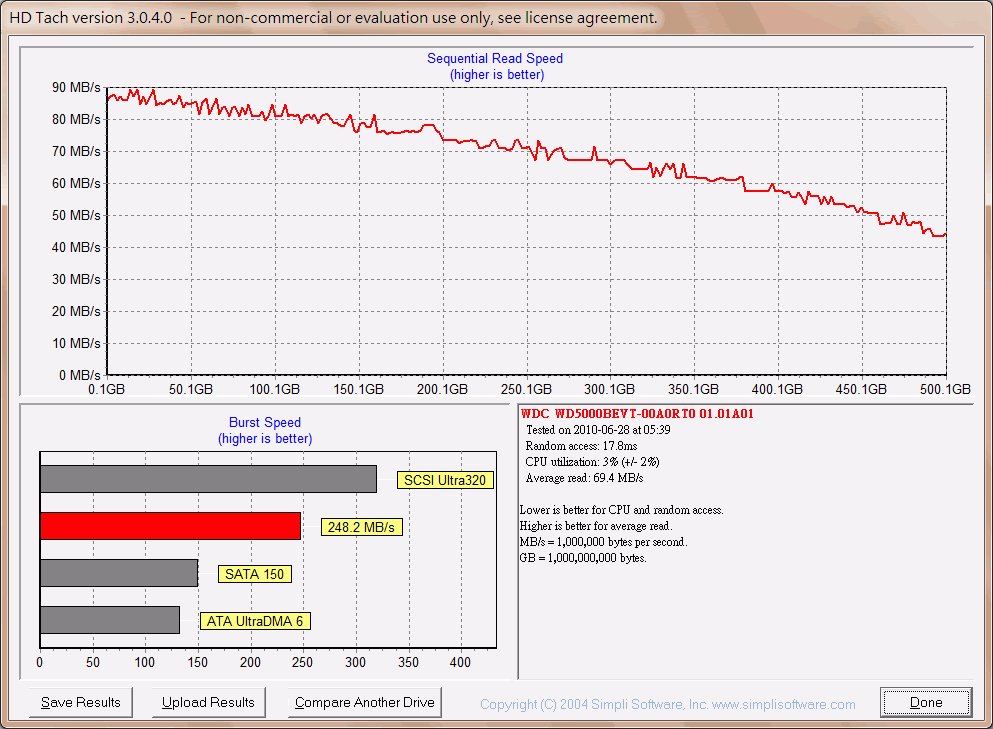
Task: Click the Upload Results button
Action: (x=208, y=702)
